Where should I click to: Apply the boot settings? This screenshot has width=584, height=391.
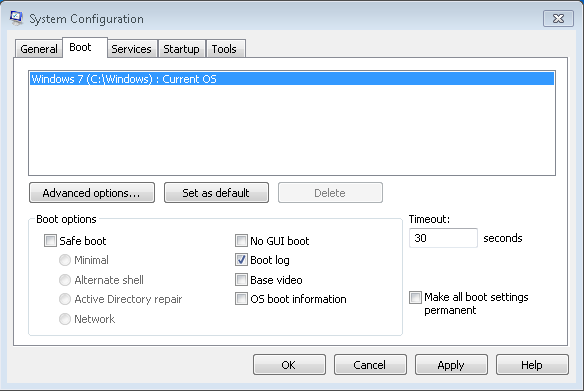(x=451, y=365)
